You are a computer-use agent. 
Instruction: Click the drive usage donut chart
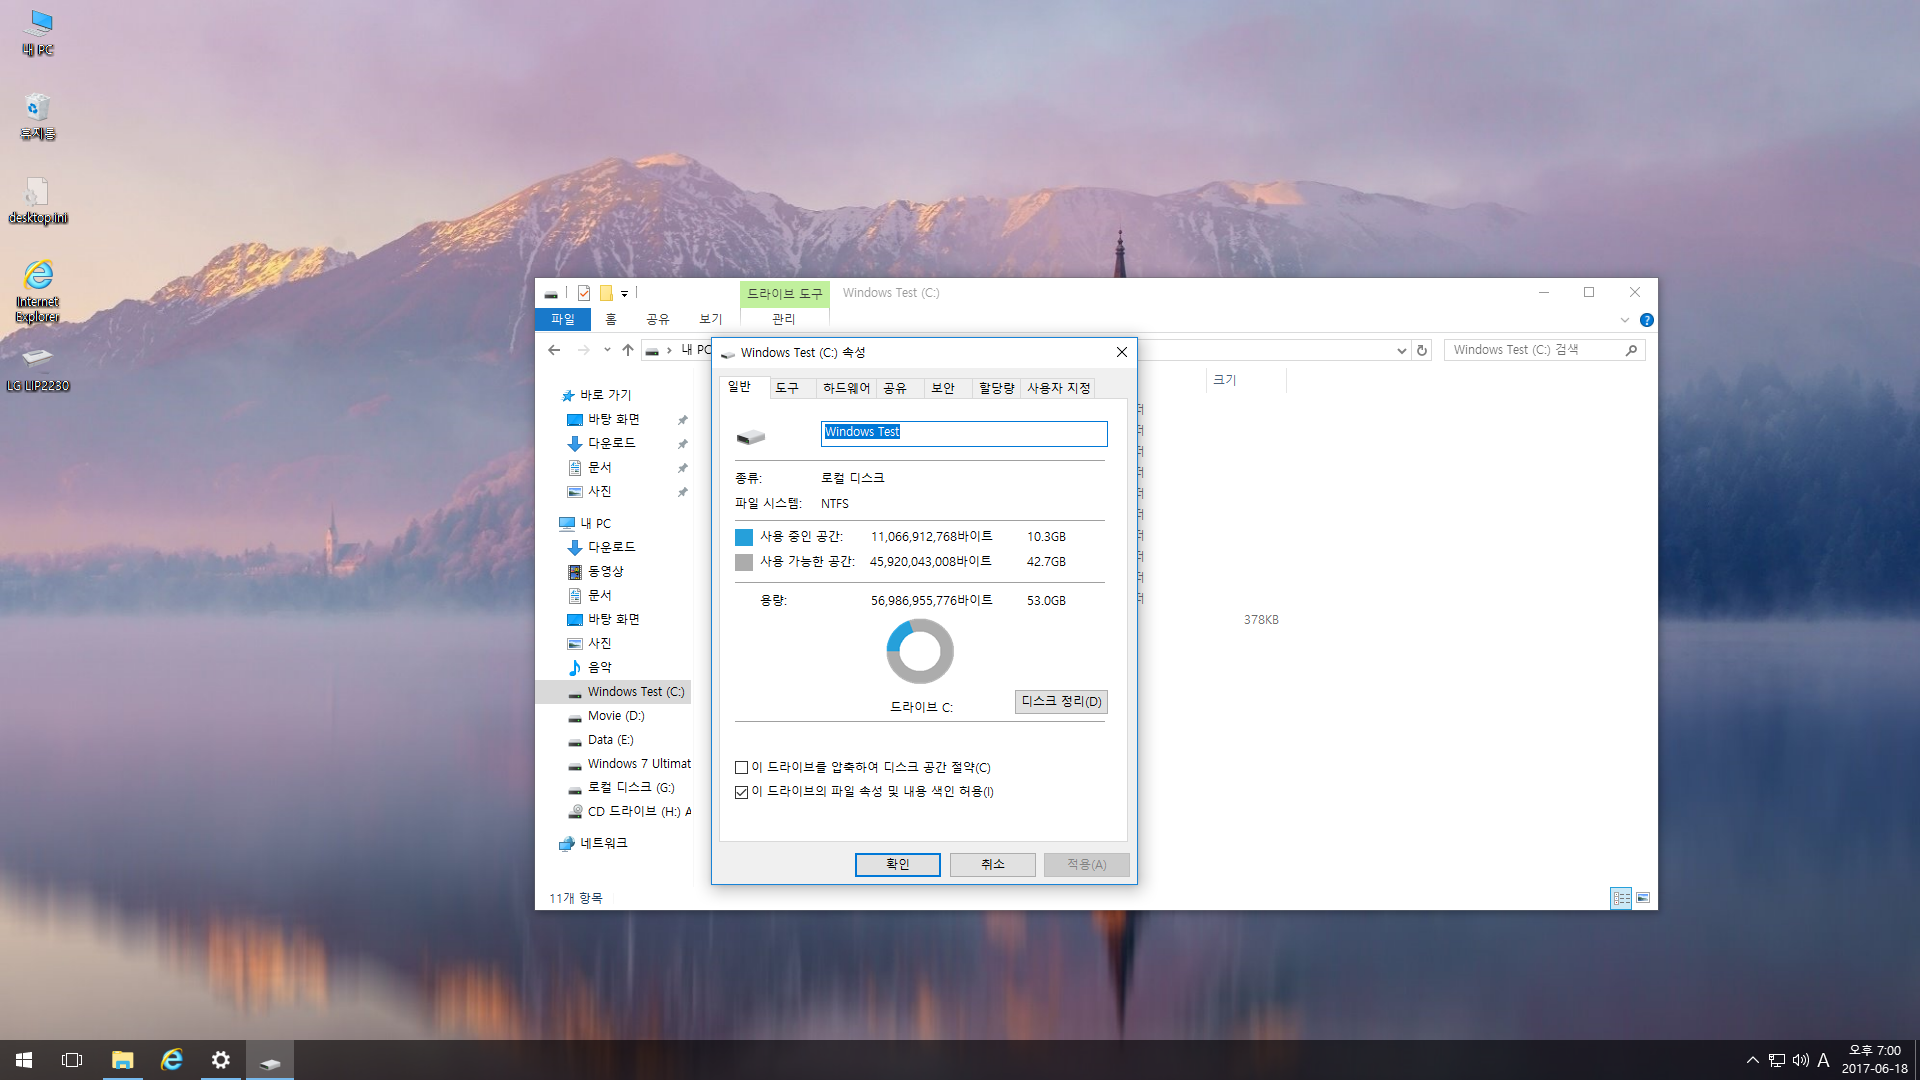pos(920,651)
